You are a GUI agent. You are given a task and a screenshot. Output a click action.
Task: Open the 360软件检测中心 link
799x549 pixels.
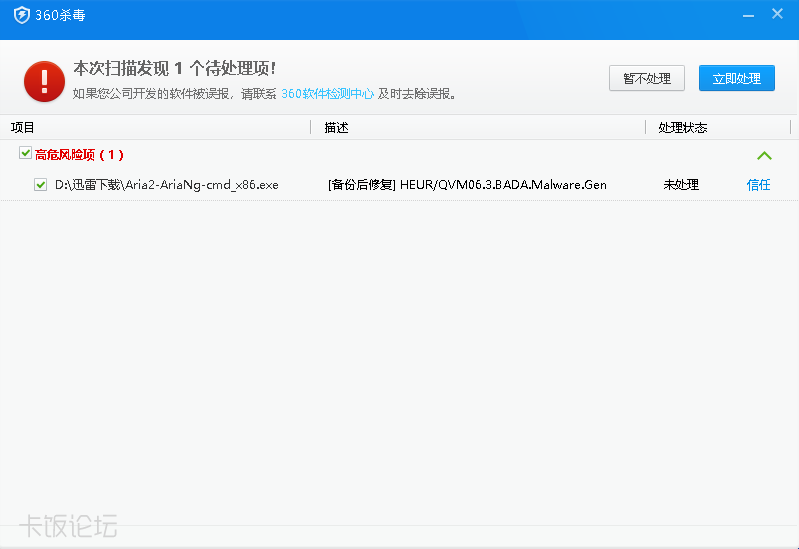point(327,94)
